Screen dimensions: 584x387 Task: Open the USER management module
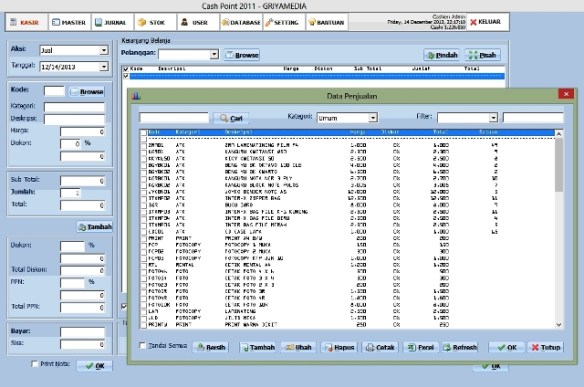[x=198, y=22]
